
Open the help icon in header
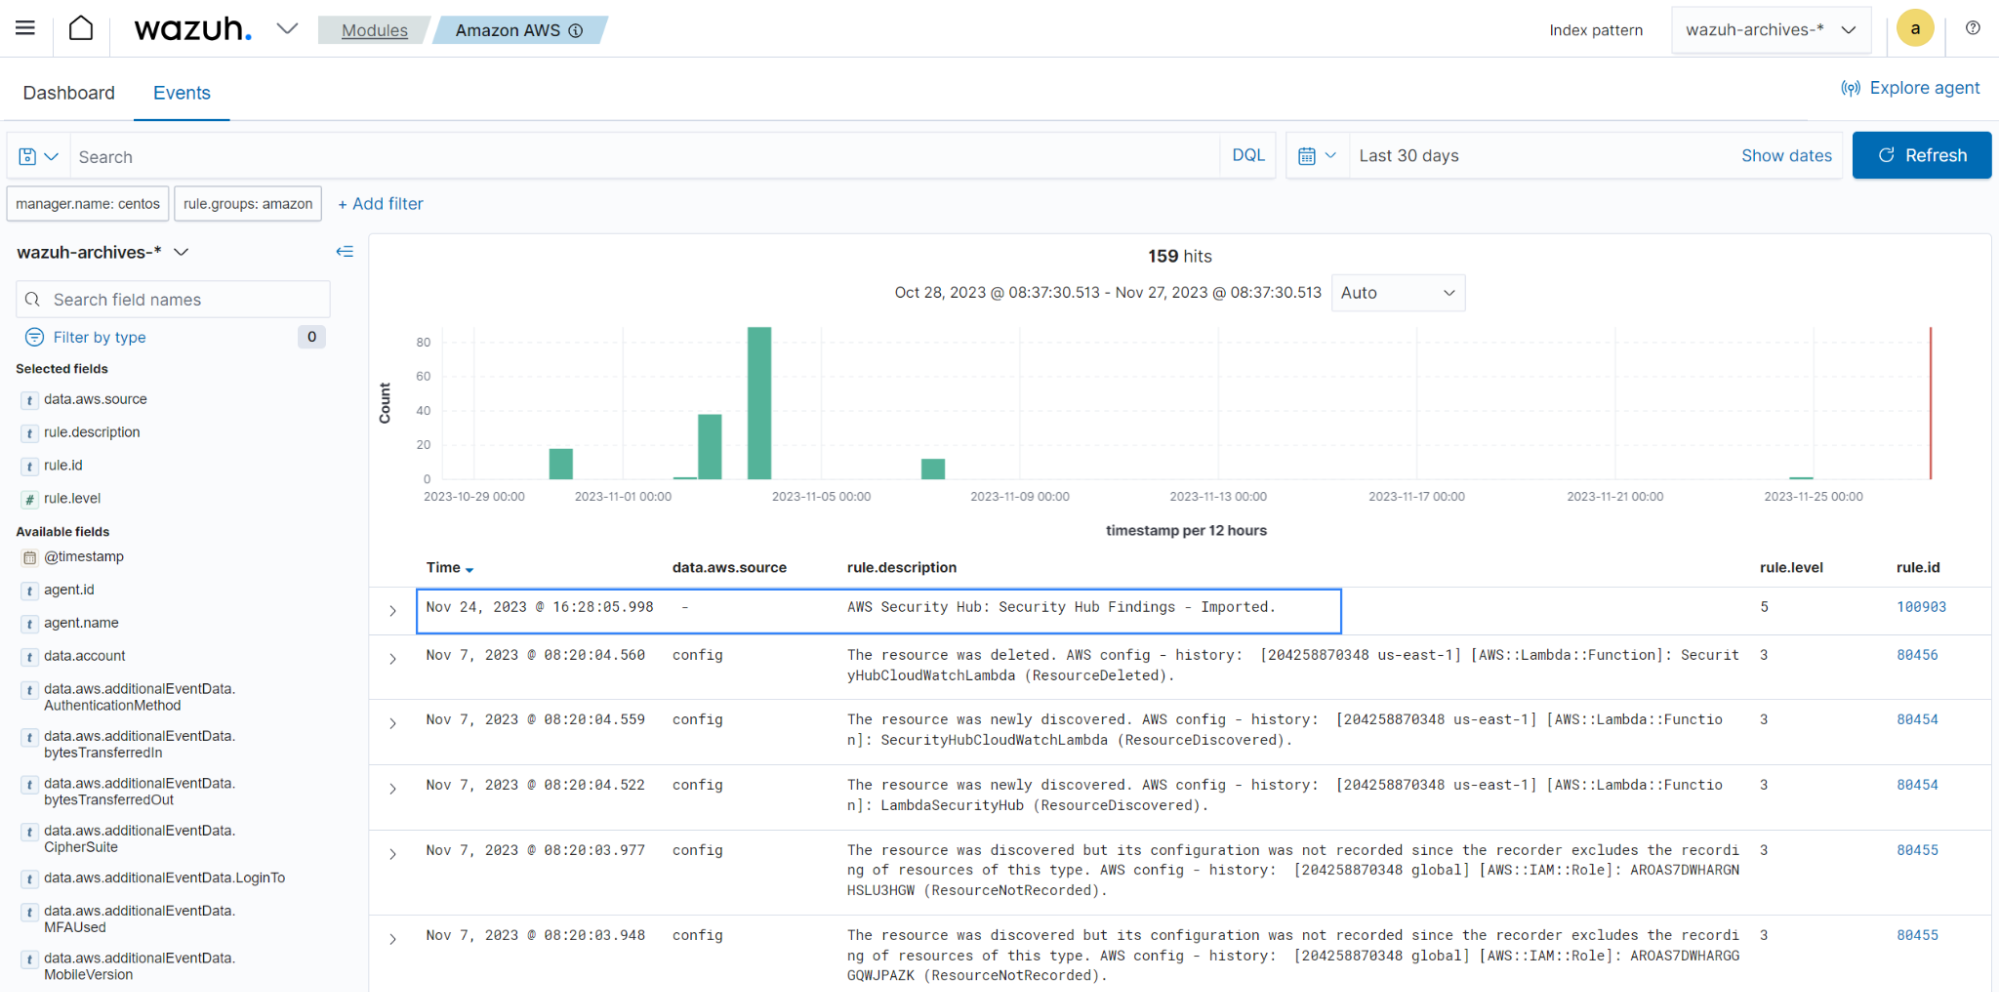point(1972,28)
